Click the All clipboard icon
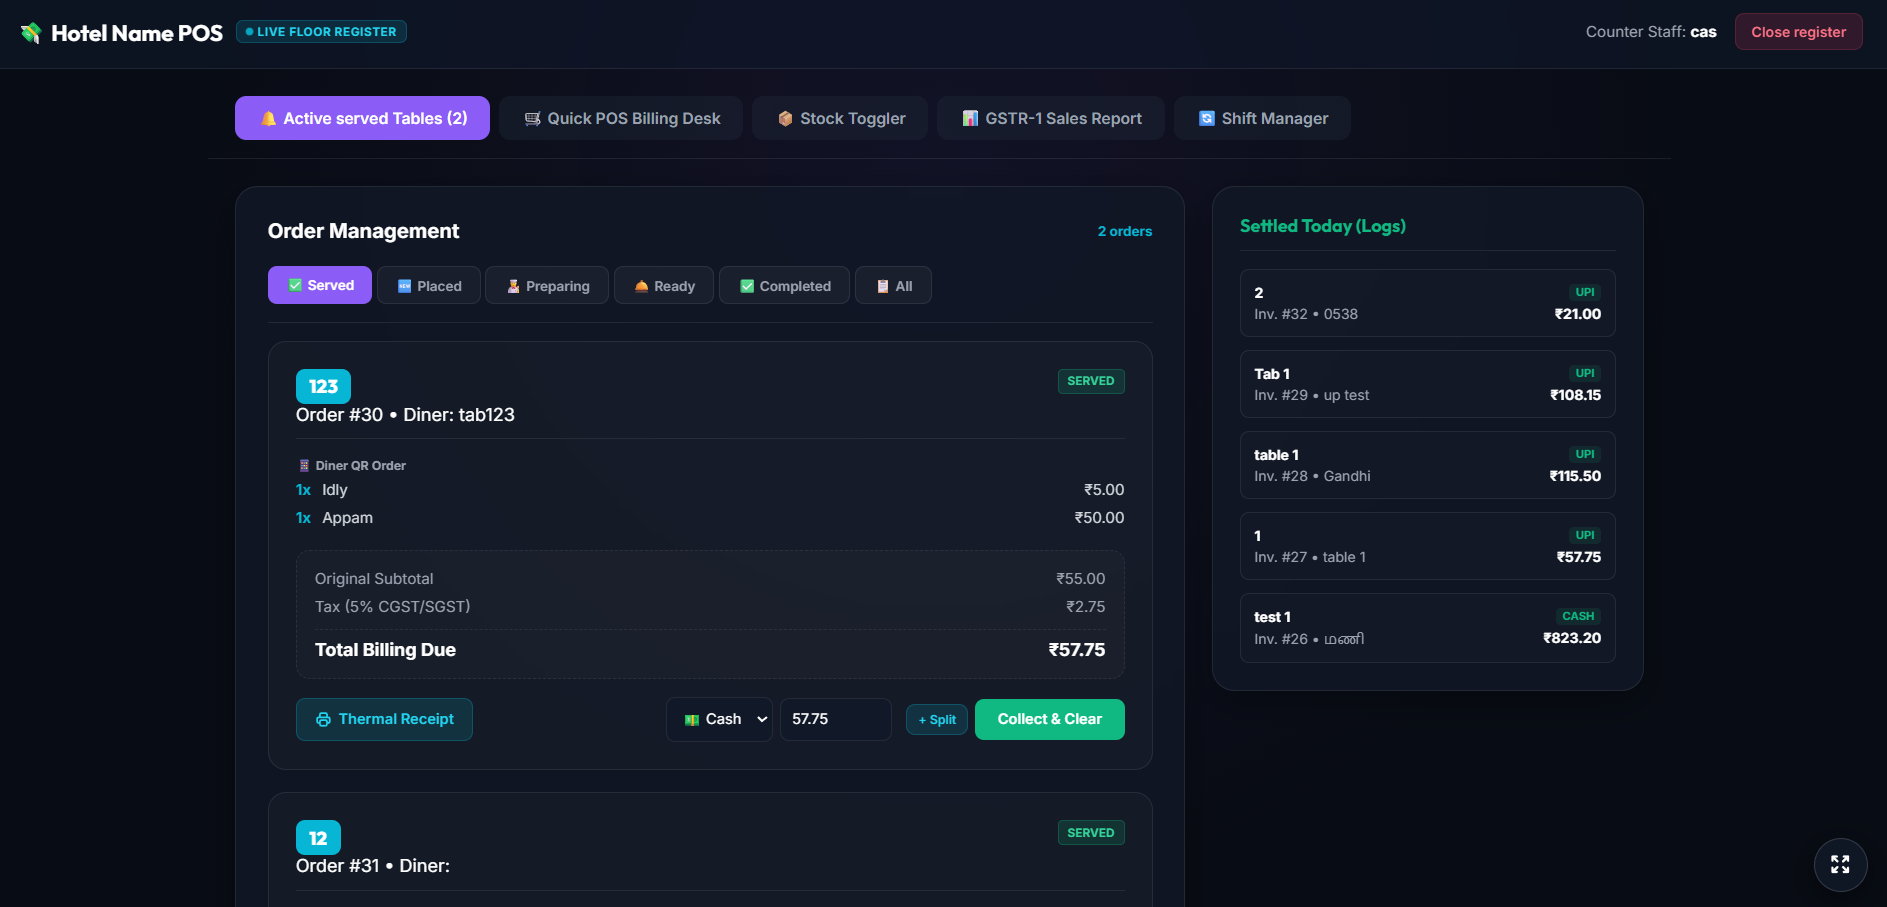Image resolution: width=1887 pixels, height=907 pixels. pyautogui.click(x=883, y=286)
